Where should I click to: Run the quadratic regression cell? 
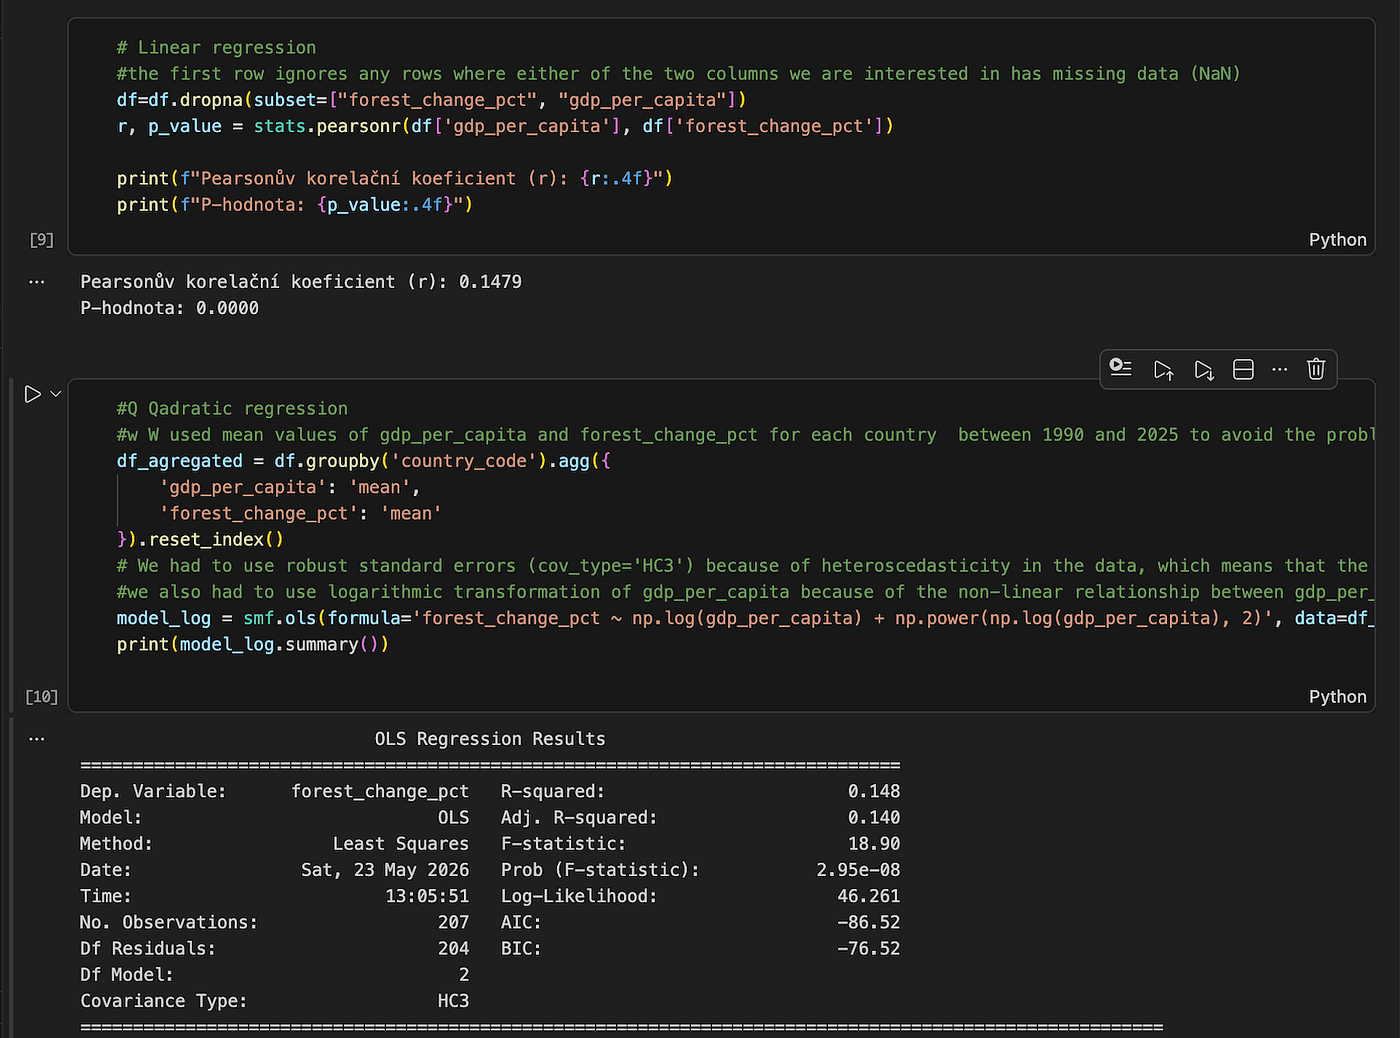33,394
